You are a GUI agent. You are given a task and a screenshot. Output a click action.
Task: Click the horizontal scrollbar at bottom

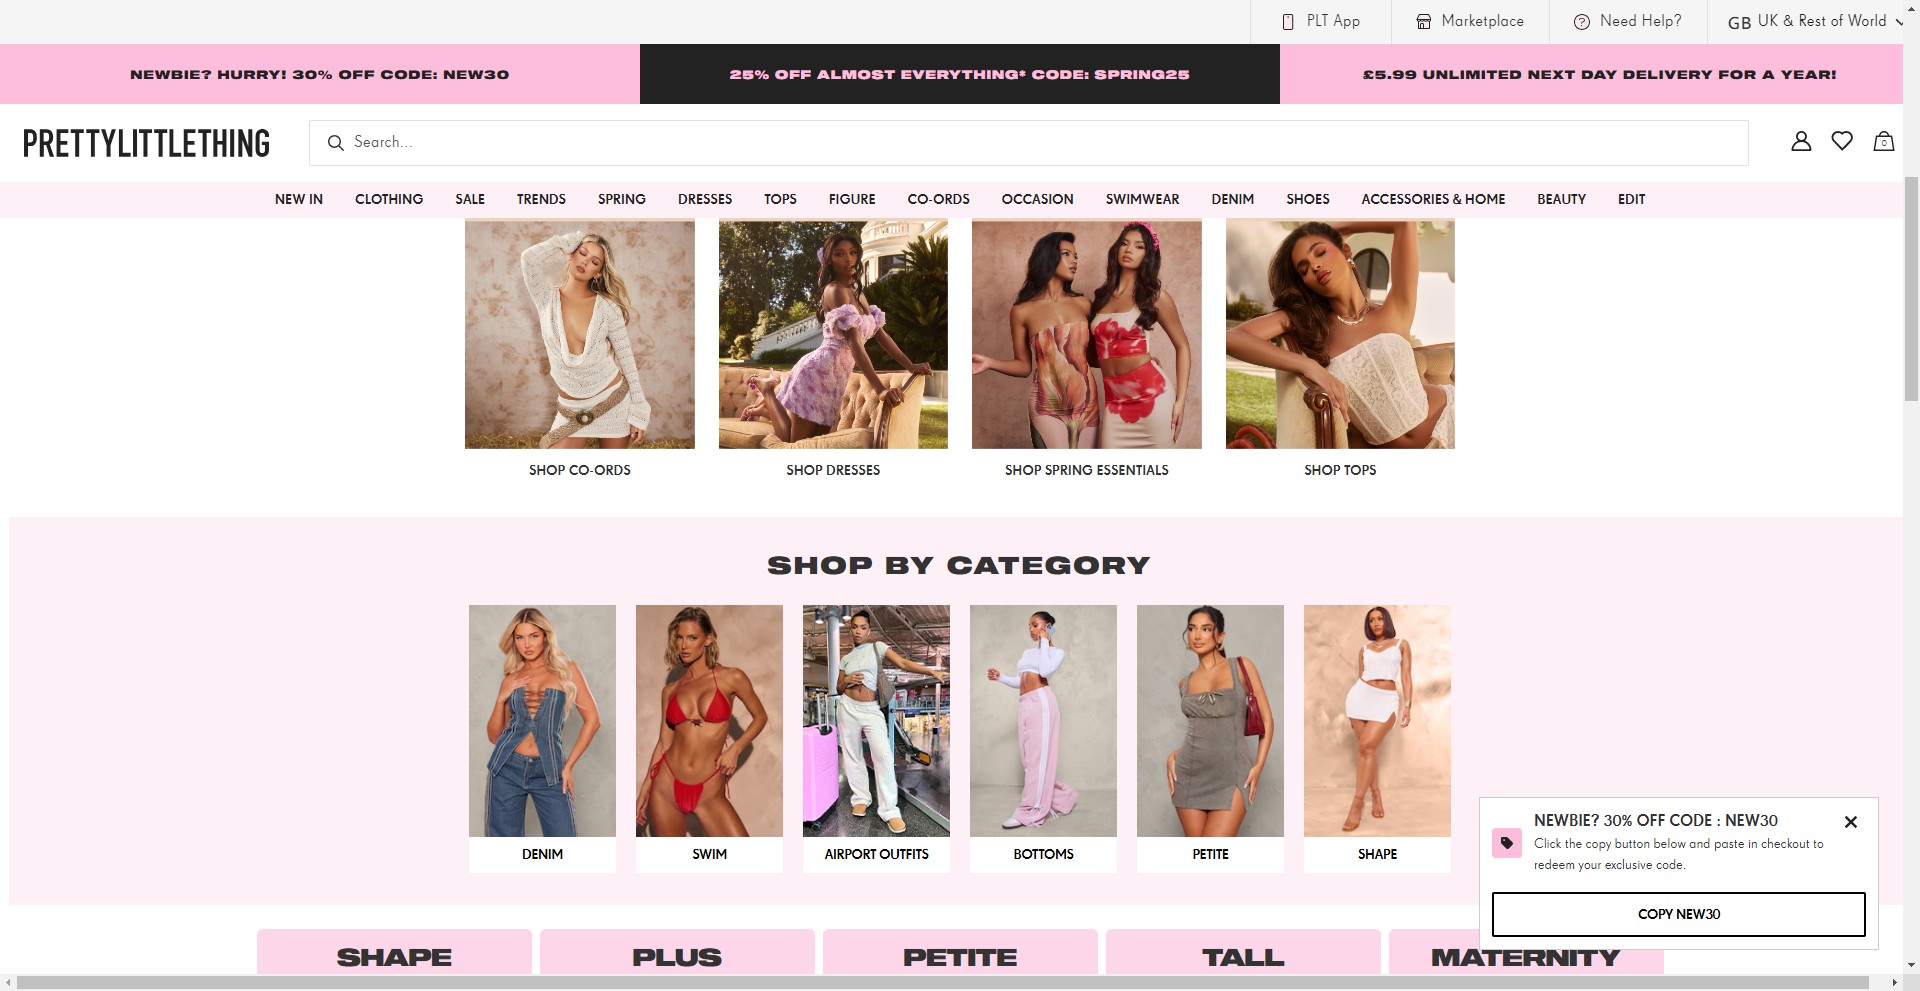(943, 983)
